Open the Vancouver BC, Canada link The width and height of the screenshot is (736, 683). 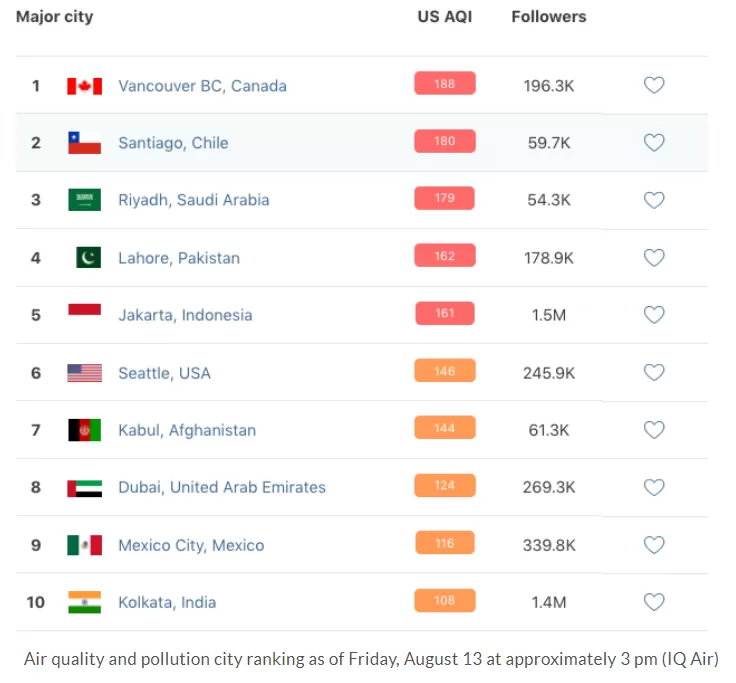[x=202, y=86]
